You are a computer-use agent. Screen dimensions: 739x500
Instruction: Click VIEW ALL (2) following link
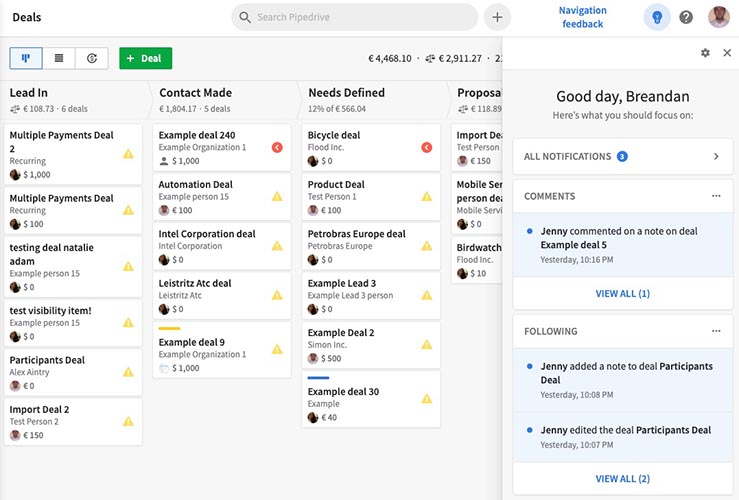click(623, 479)
